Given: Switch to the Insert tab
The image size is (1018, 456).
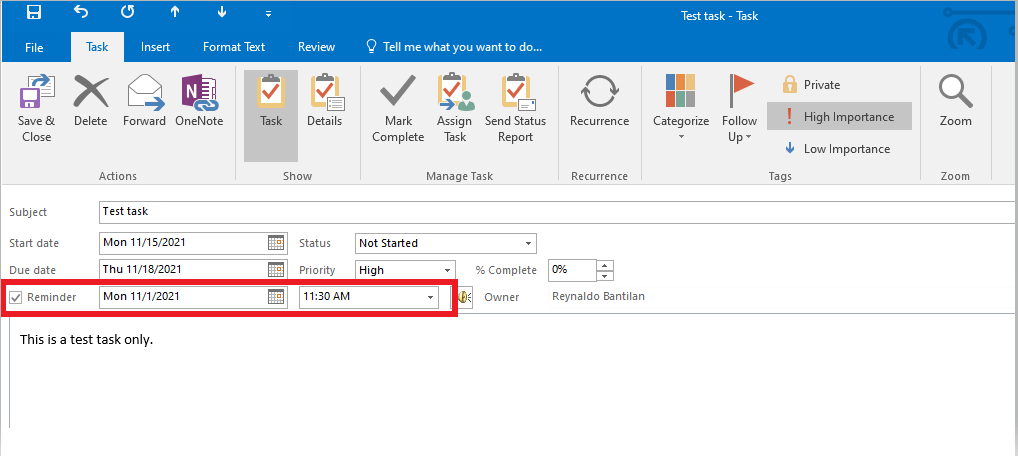Looking at the screenshot, I should (156, 47).
